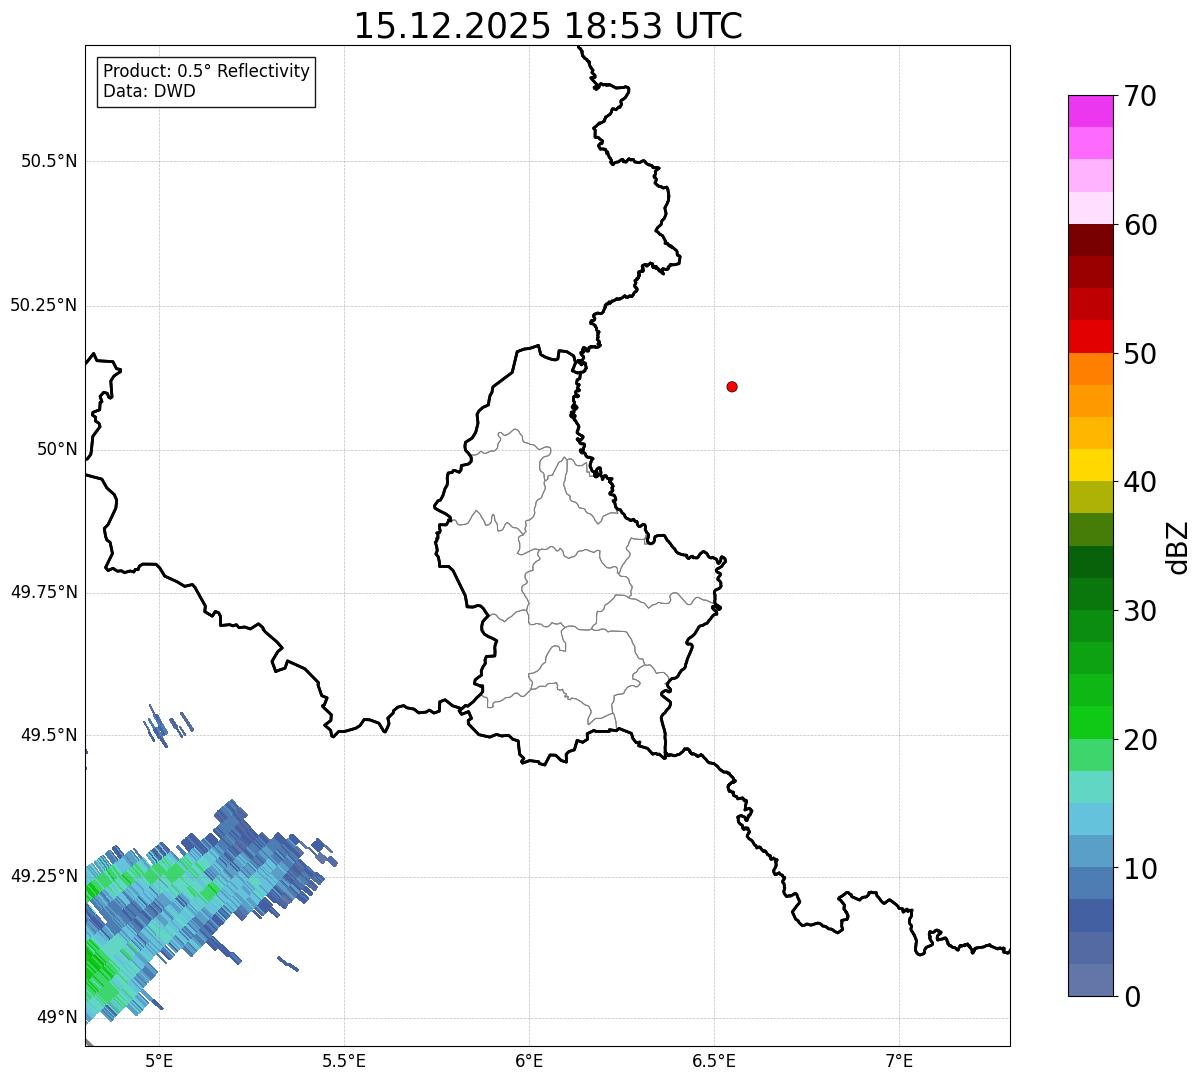Image resolution: width=1202 pixels, height=1081 pixels.
Task: Click the colorbar tick label 50
Action: (1140, 354)
